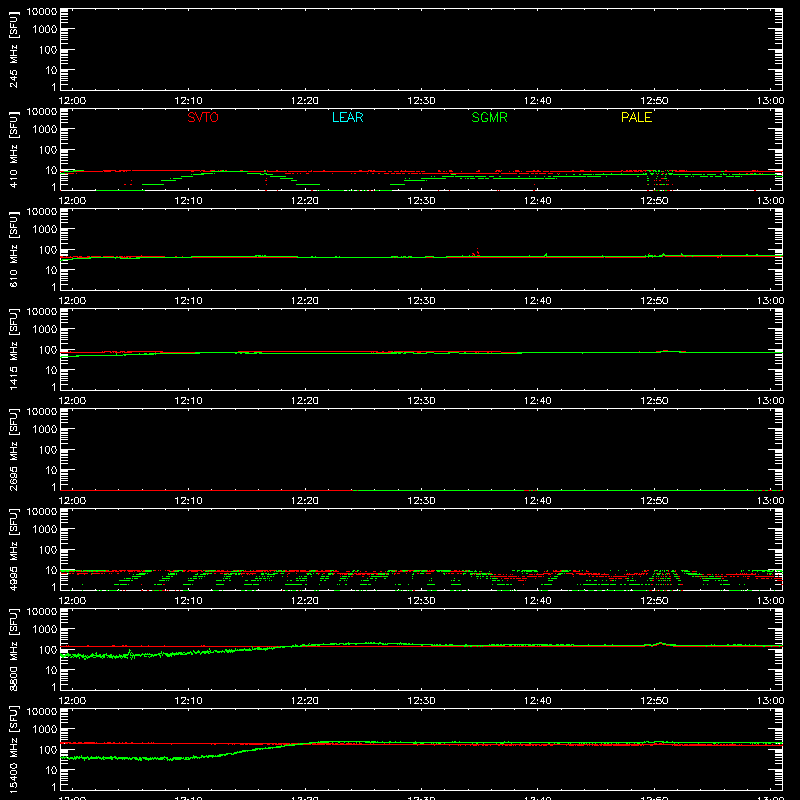The width and height of the screenshot is (800, 800).
Task: Click 12:30 time label below 1415 MHz panel
Action: 421,401
